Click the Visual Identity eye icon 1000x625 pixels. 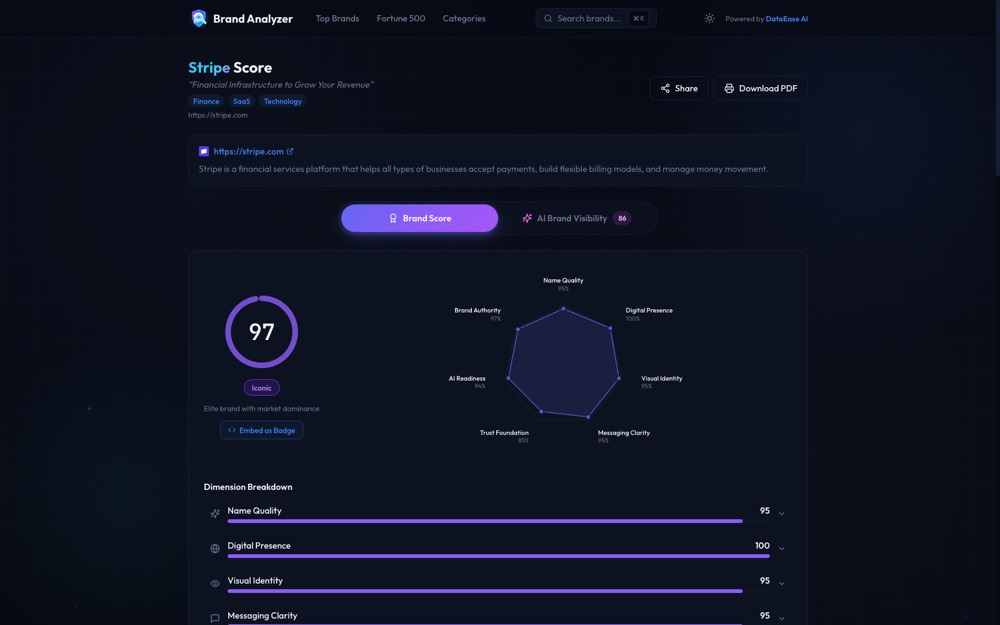pyautogui.click(x=215, y=584)
